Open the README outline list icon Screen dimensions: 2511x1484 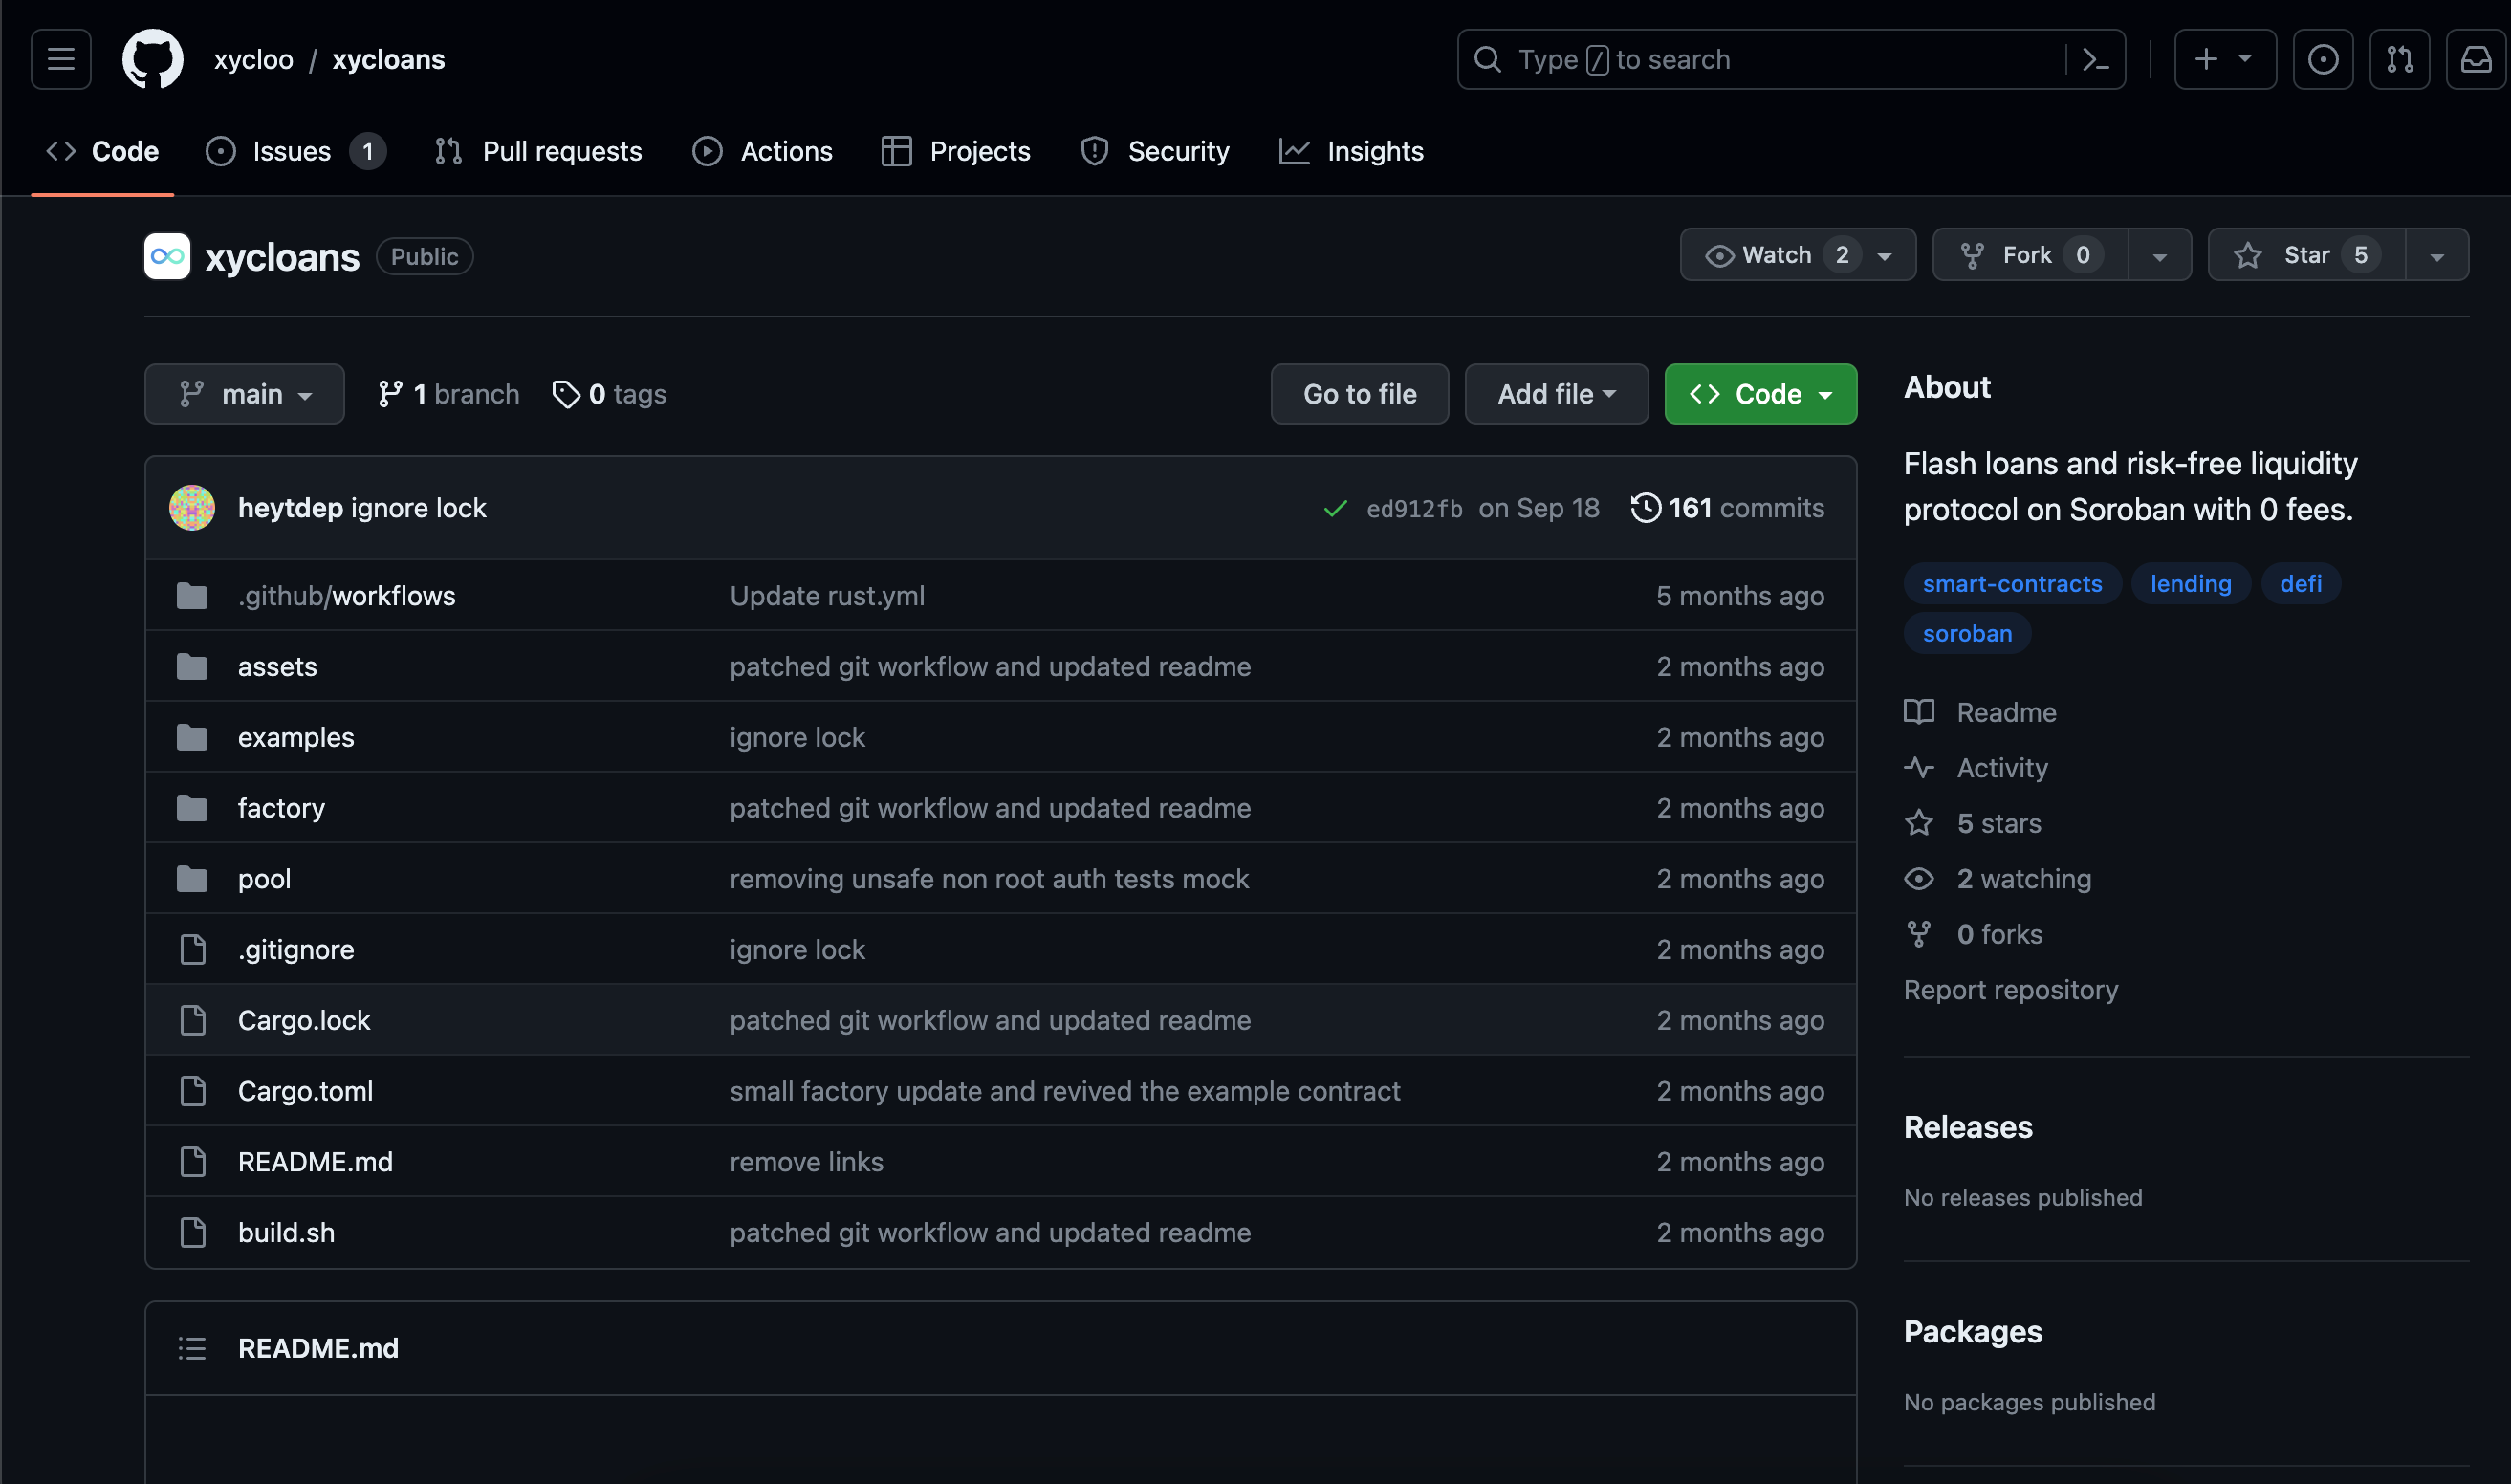pyautogui.click(x=192, y=1348)
